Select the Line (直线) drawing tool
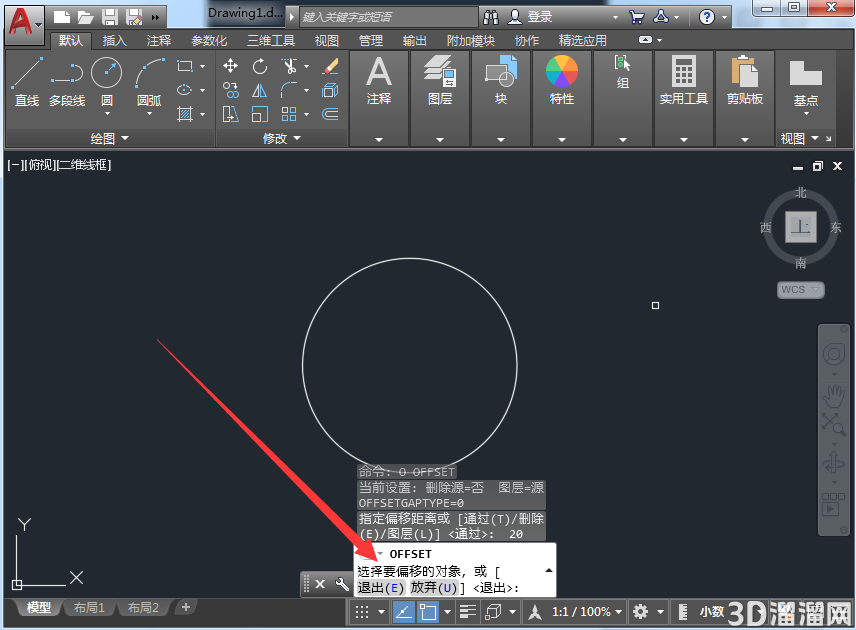Viewport: 856px width, 630px height. pyautogui.click(x=27, y=73)
